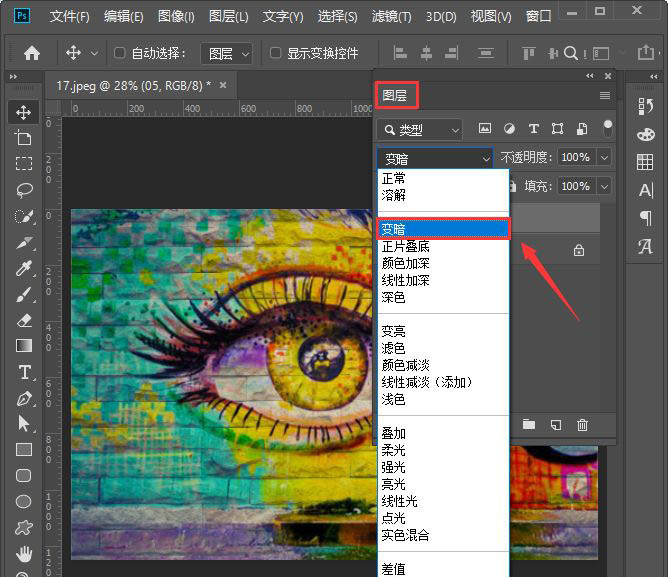
Task: Select the Pen tool
Action: point(24,399)
